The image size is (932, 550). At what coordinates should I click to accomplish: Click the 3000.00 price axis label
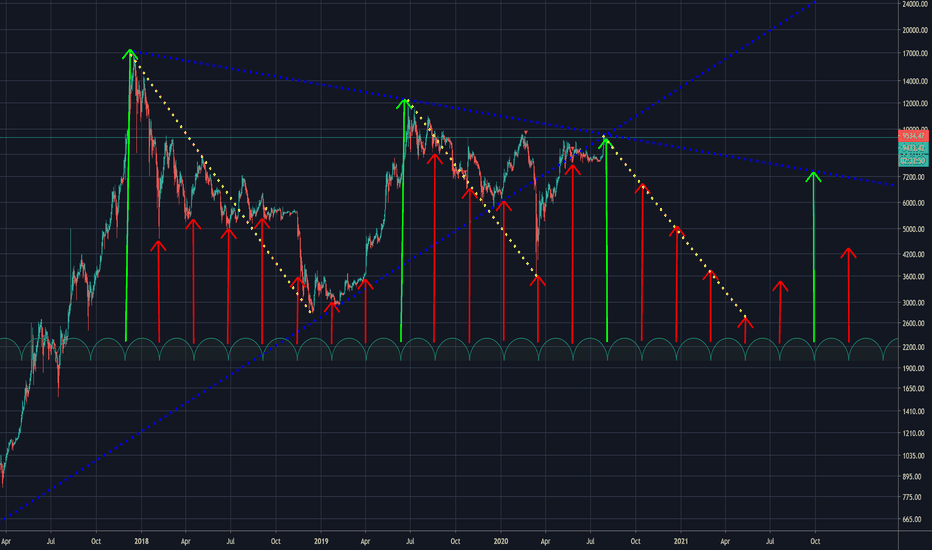(x=916, y=303)
